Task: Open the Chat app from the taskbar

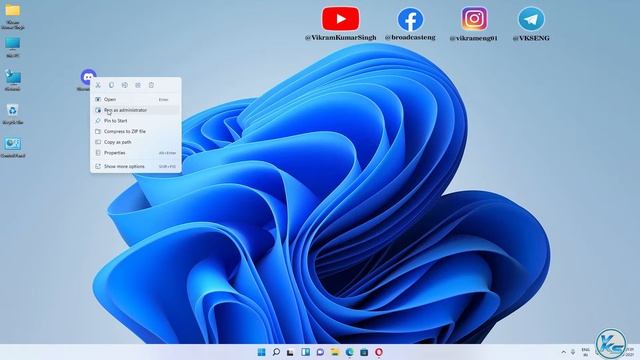Action: coord(320,352)
